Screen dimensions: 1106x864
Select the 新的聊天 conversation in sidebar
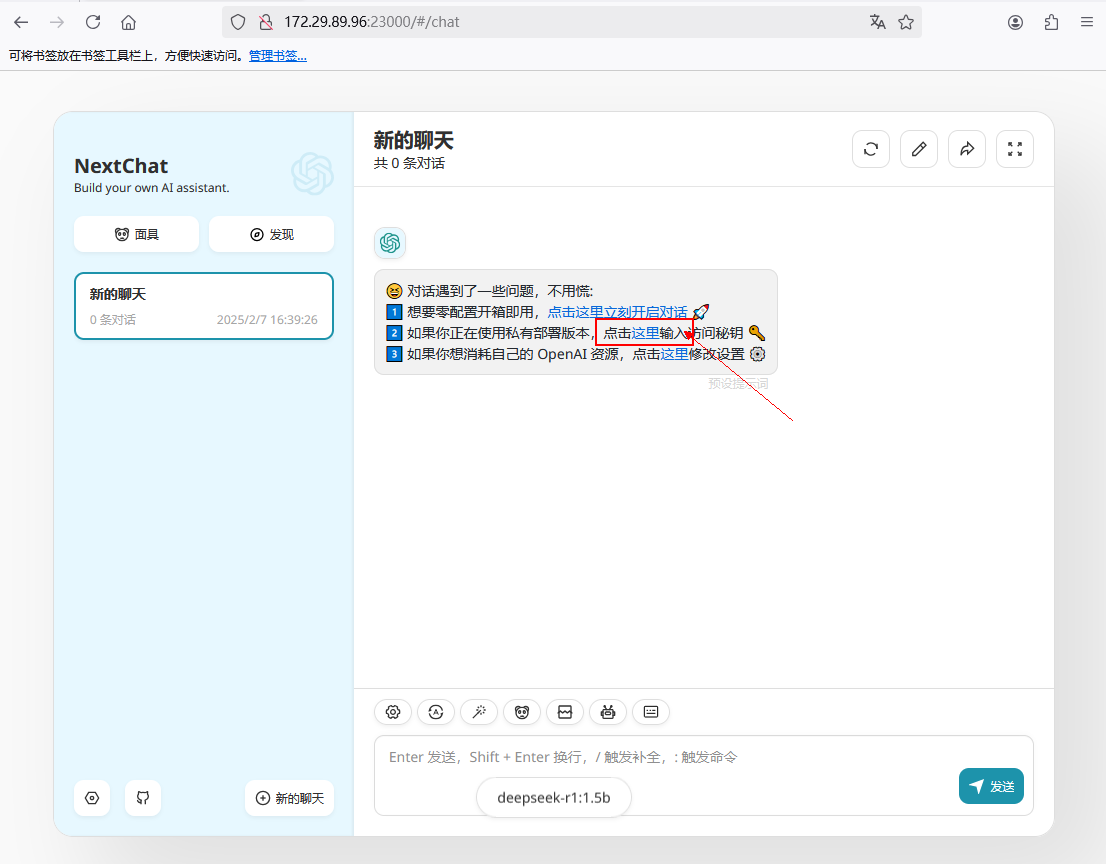pos(204,306)
